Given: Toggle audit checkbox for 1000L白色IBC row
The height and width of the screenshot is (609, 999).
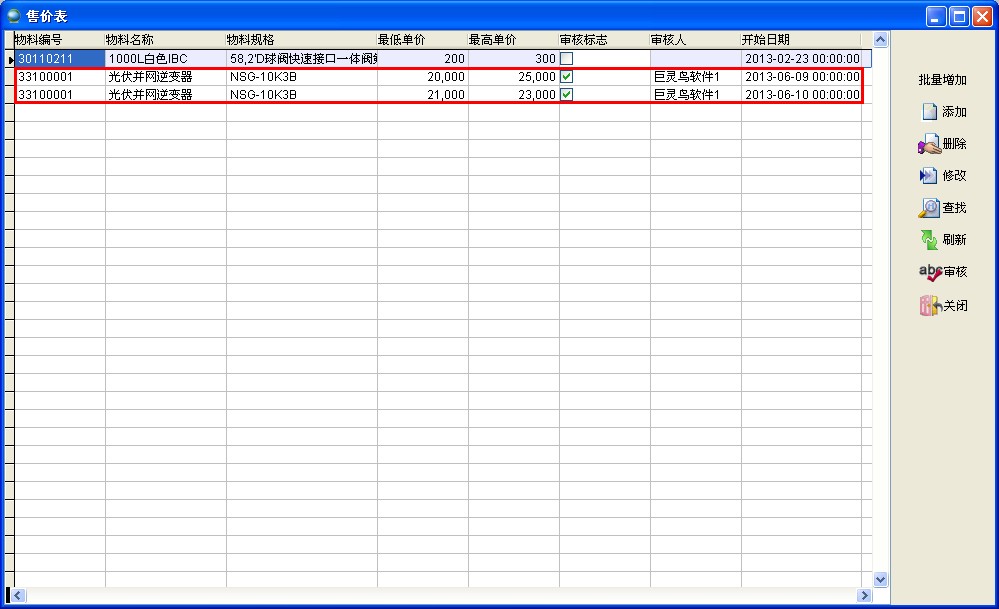Looking at the screenshot, I should pos(566,59).
